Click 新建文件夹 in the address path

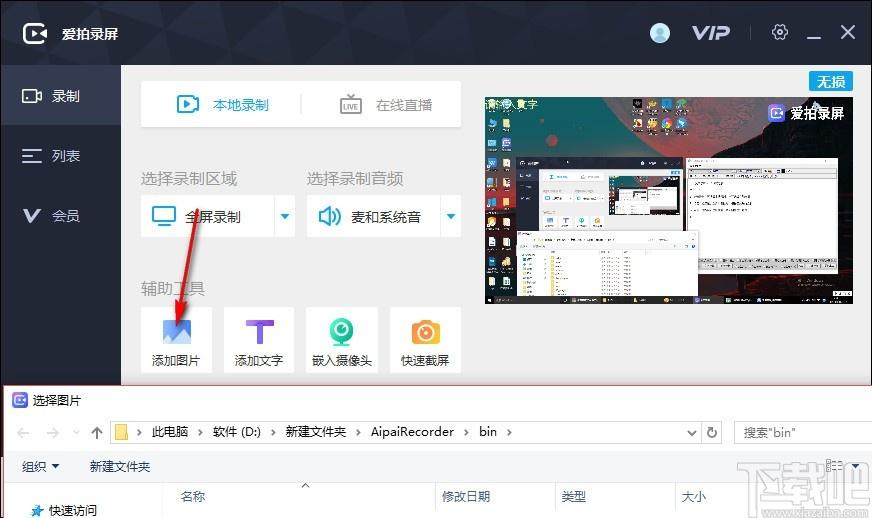pos(315,432)
